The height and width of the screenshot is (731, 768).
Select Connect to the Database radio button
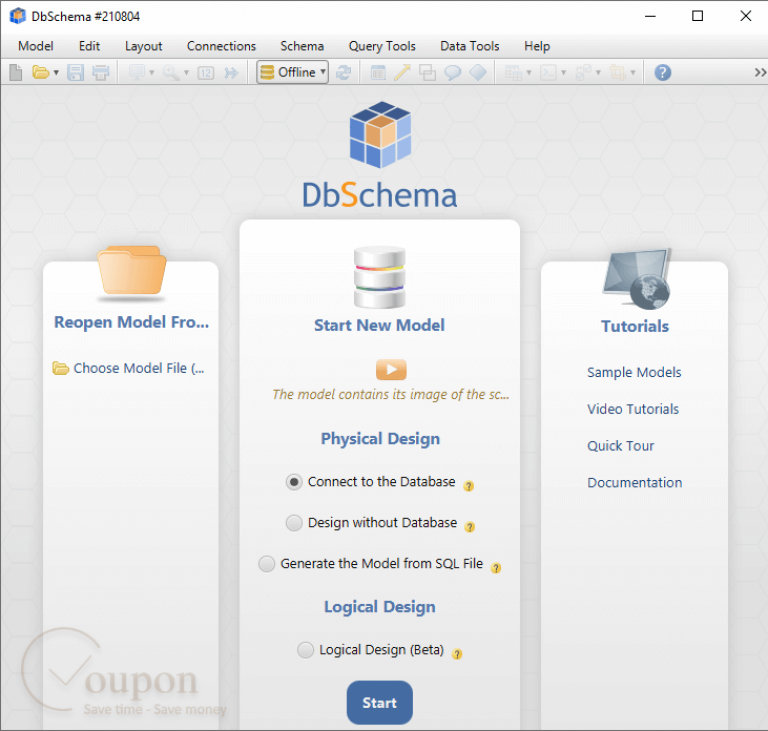294,482
